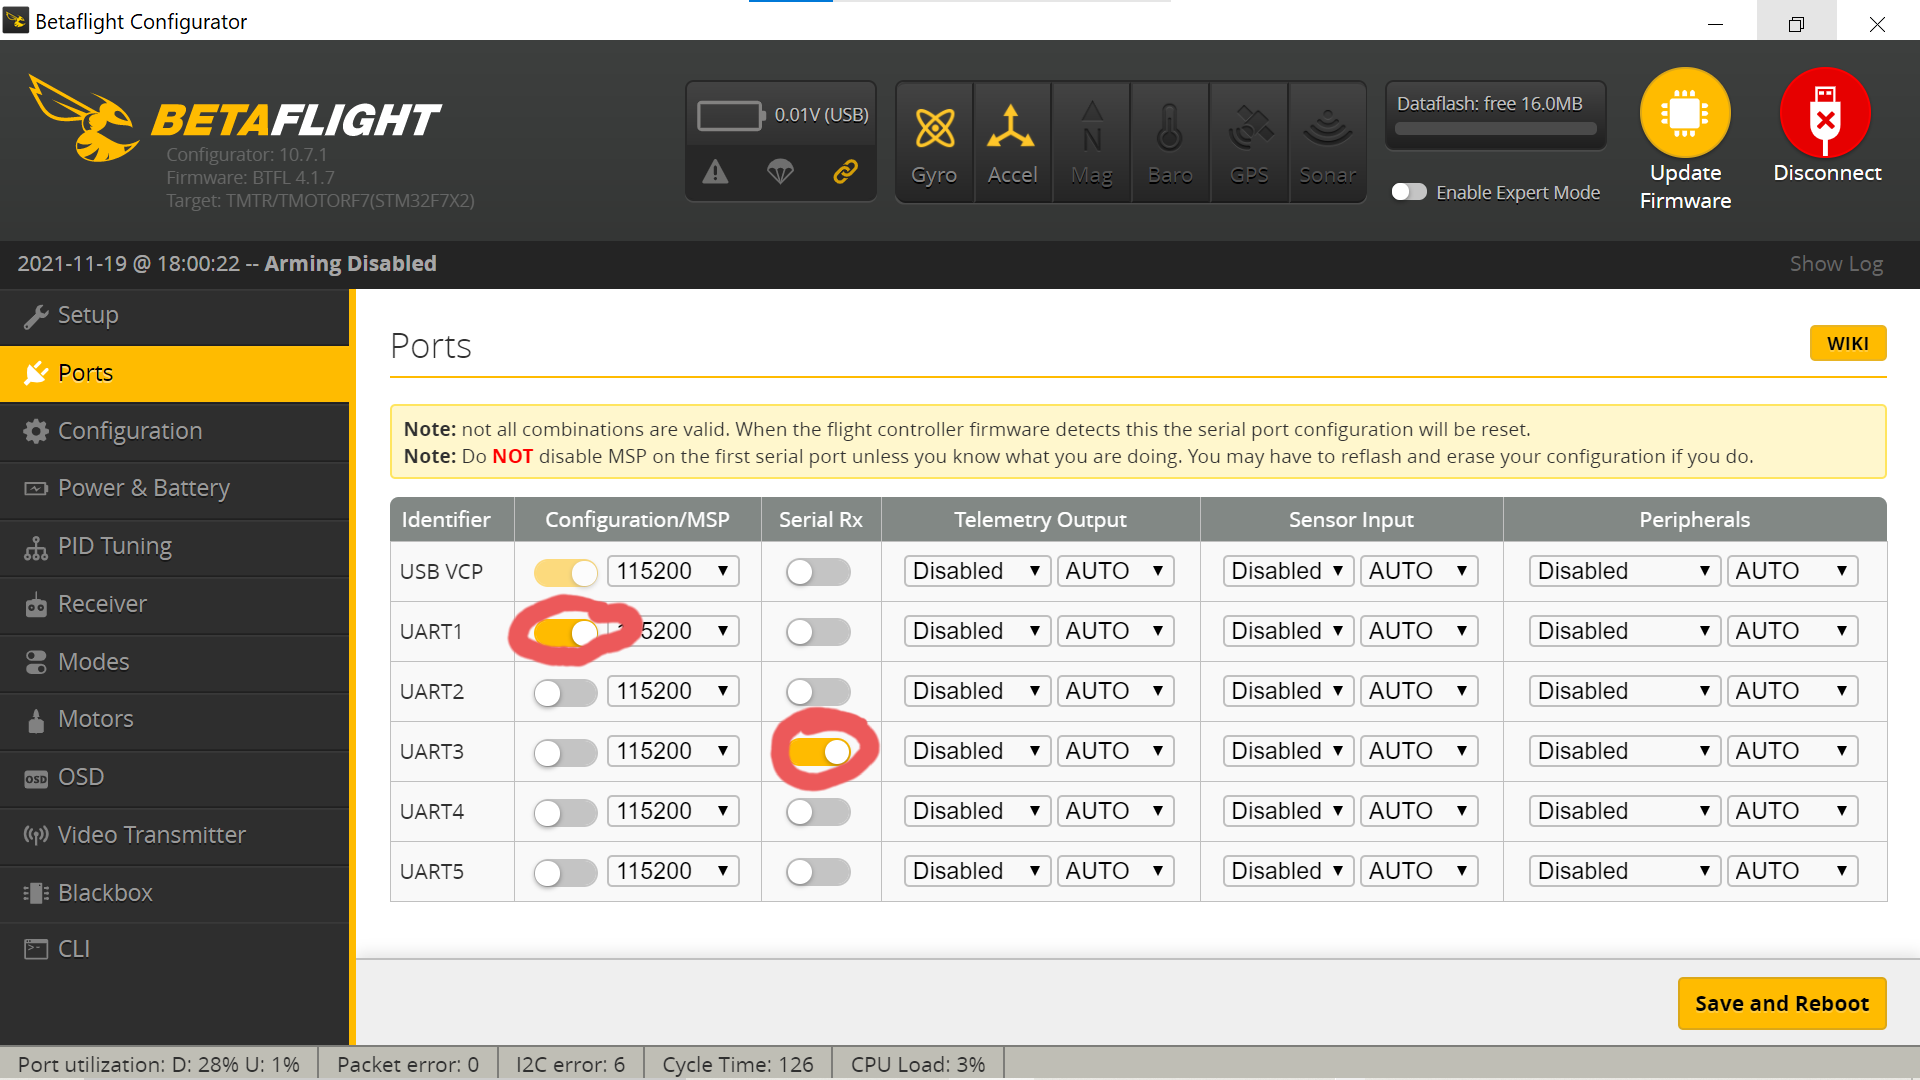Open UART3 Telemetry Output AUTO baud dropdown
Viewport: 1920px width, 1080px height.
pyautogui.click(x=1115, y=751)
